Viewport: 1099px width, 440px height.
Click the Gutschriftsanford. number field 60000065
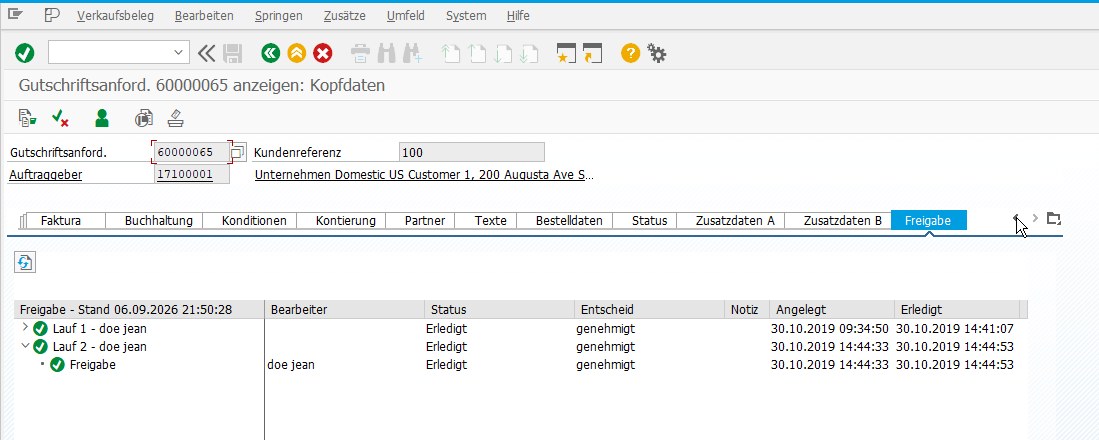[x=192, y=152]
